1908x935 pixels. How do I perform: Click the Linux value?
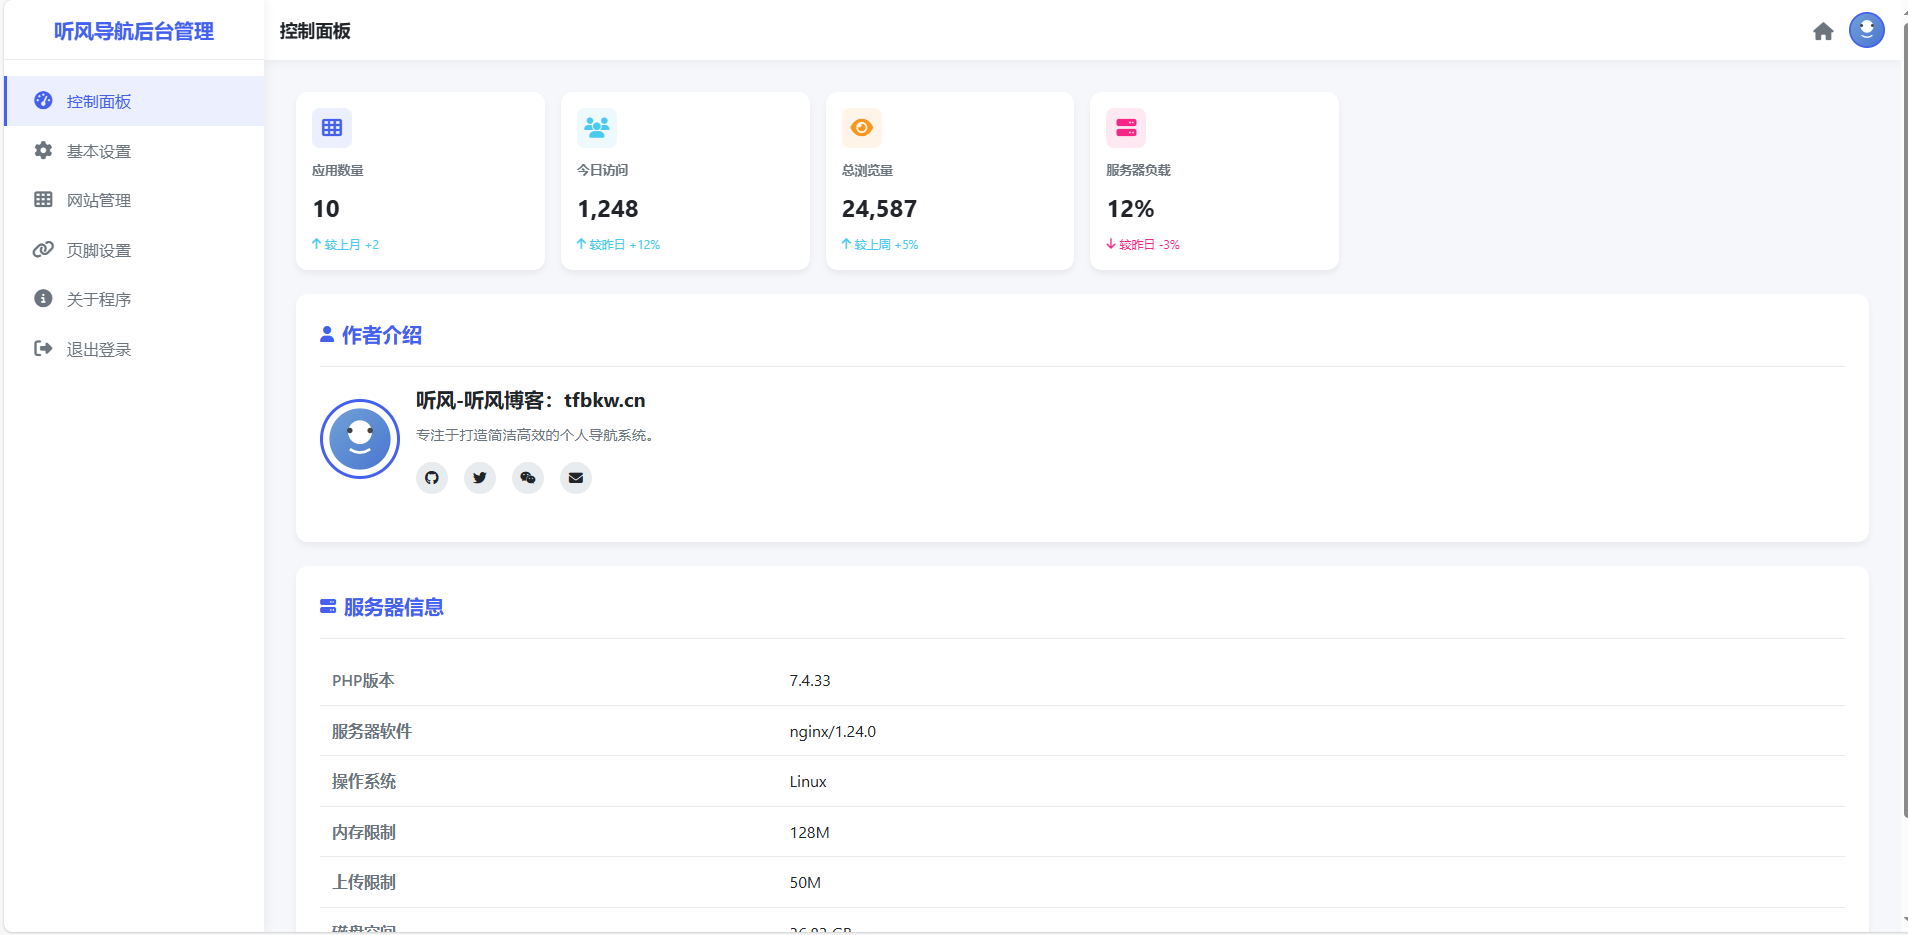tap(808, 781)
